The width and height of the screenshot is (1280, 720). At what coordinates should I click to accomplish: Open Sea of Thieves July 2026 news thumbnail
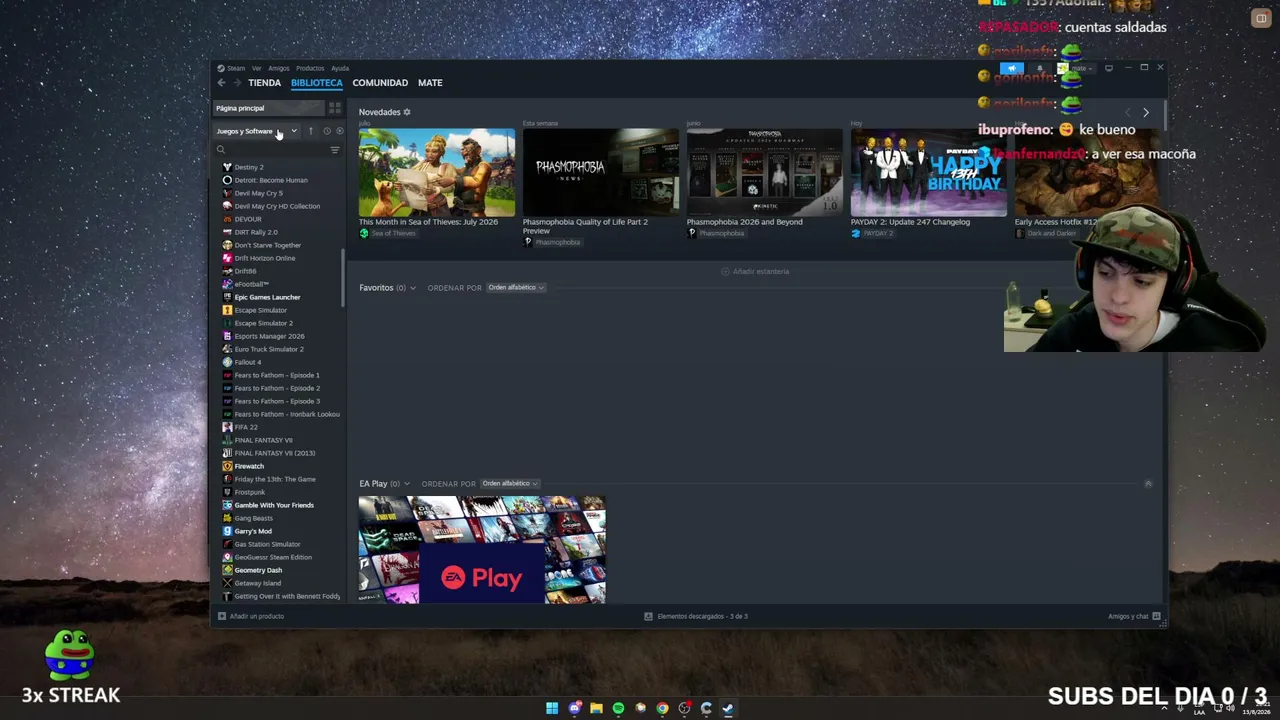click(437, 172)
